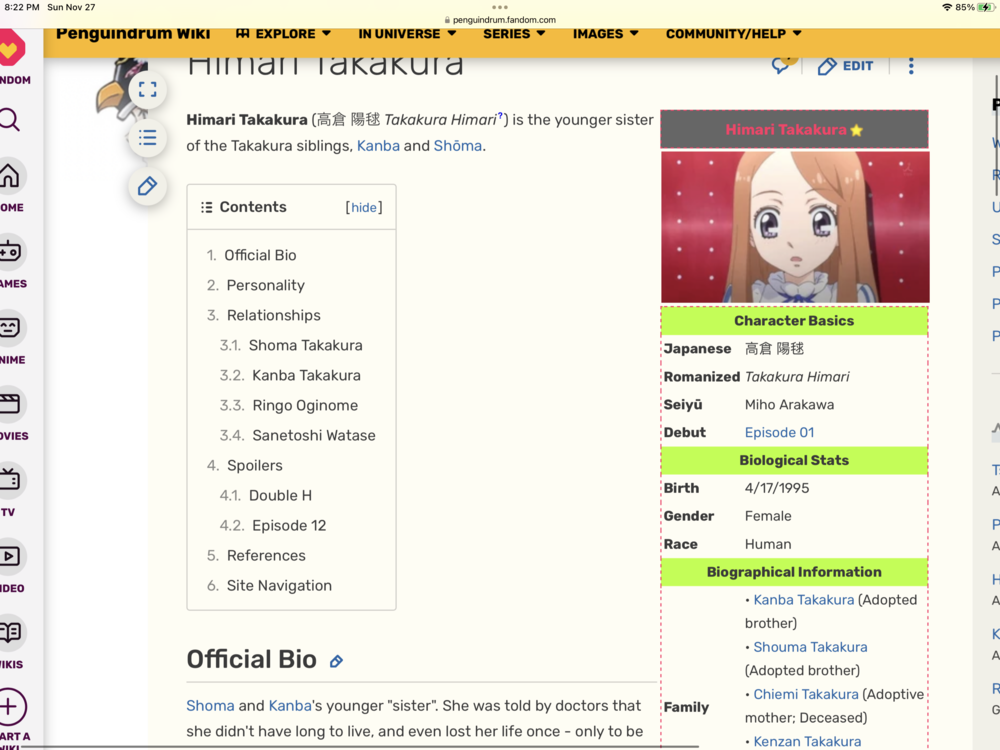Viewport: 1000px width, 750px height.
Task: Jump to Shoma Takakura subsection
Action: (305, 345)
